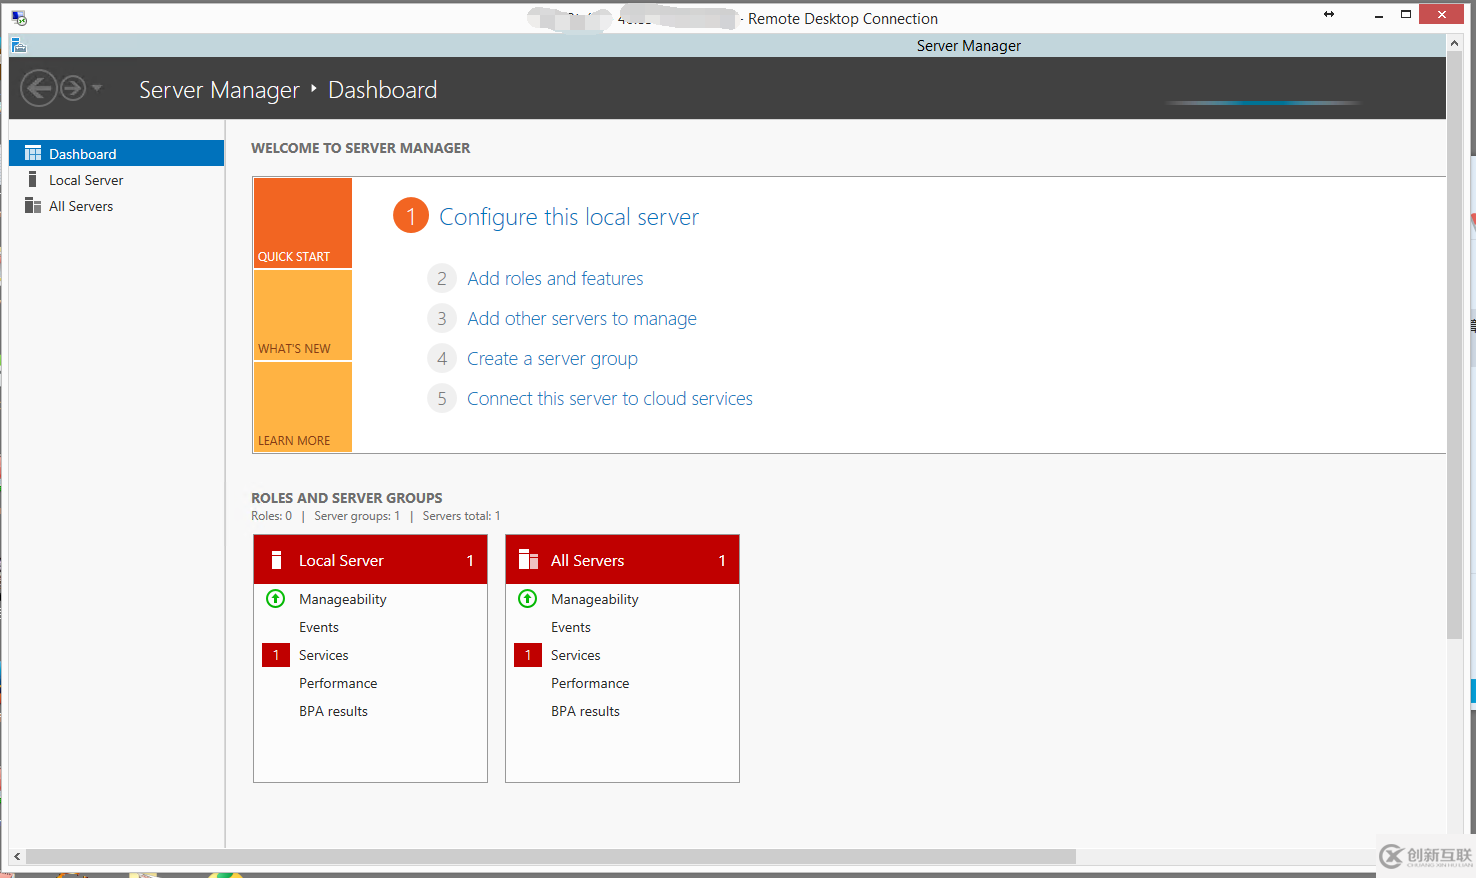Click the Server Manager window icon
The height and width of the screenshot is (878, 1476).
pyautogui.click(x=18, y=45)
